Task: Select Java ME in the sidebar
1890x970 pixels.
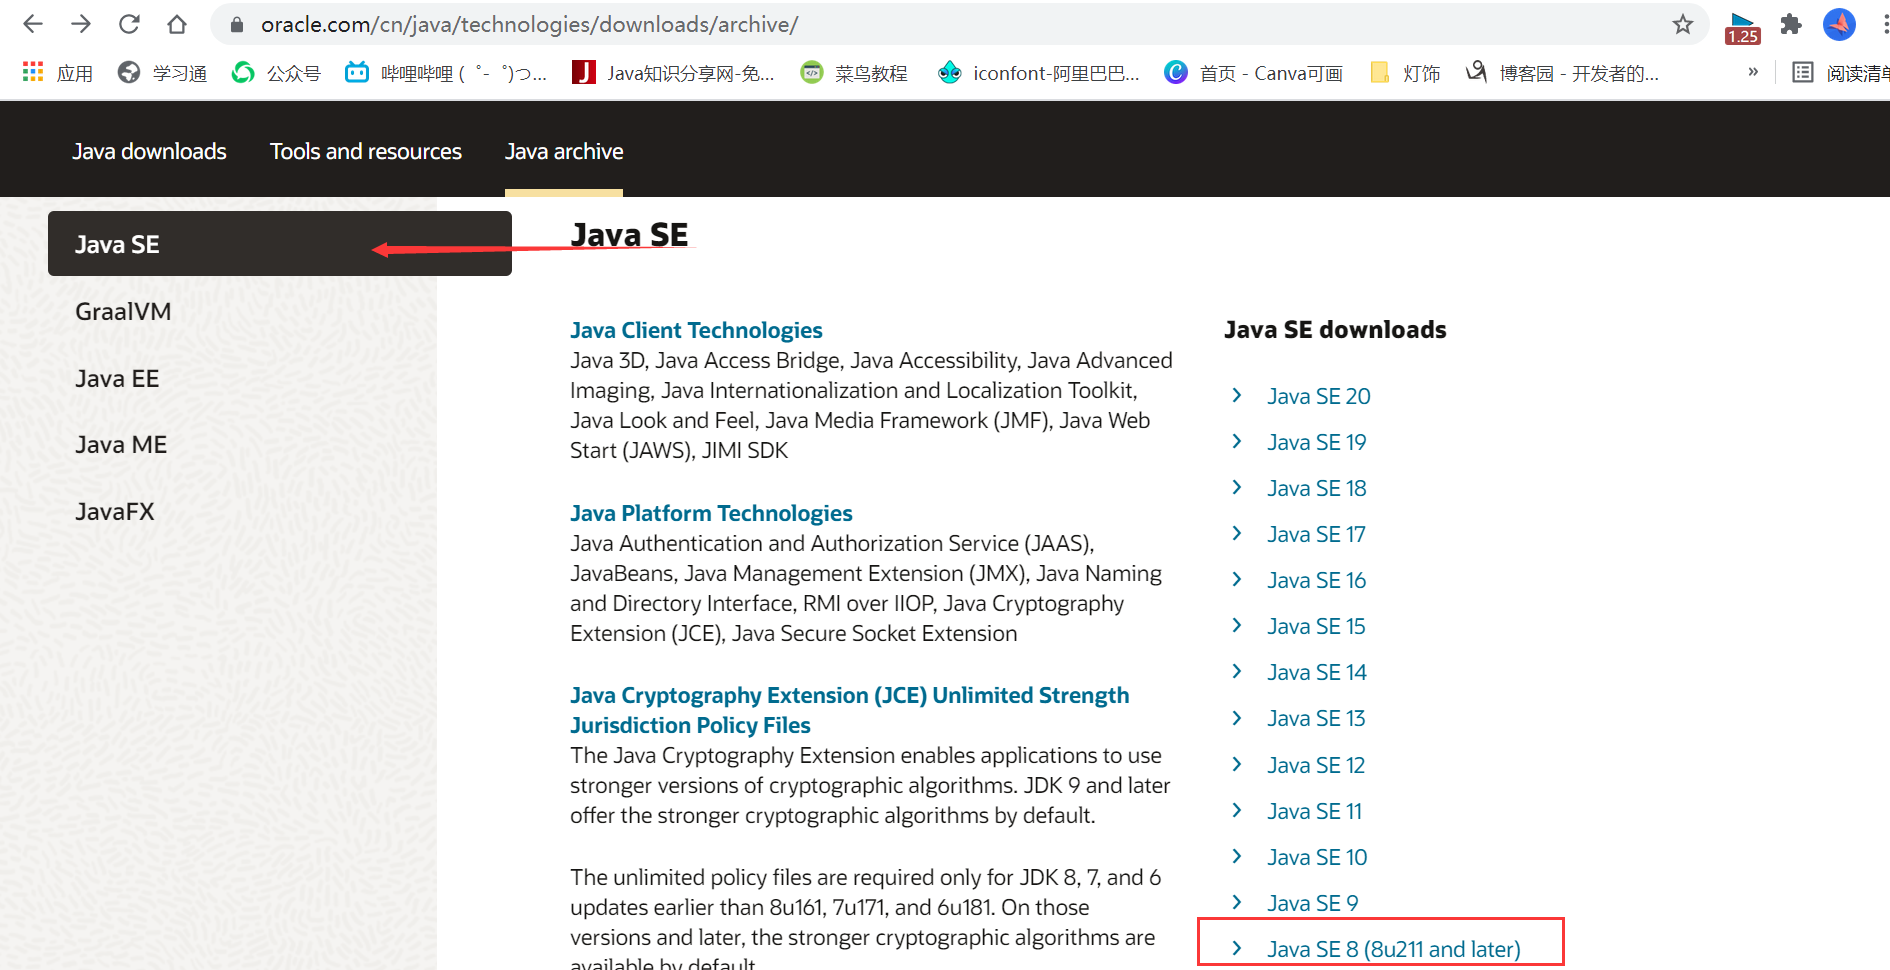Action: click(121, 445)
